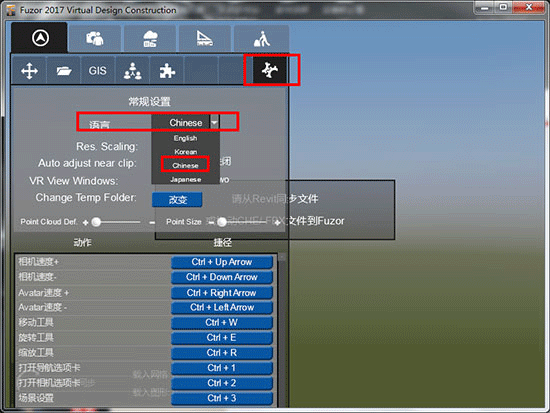Select the measurement ruler triangle tab
The height and width of the screenshot is (413, 550).
coord(205,39)
